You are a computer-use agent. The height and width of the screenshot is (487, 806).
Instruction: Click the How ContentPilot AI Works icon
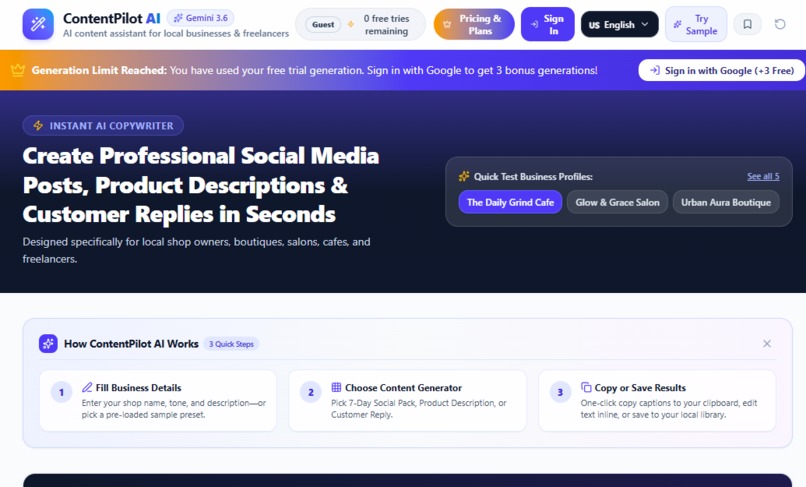click(48, 344)
